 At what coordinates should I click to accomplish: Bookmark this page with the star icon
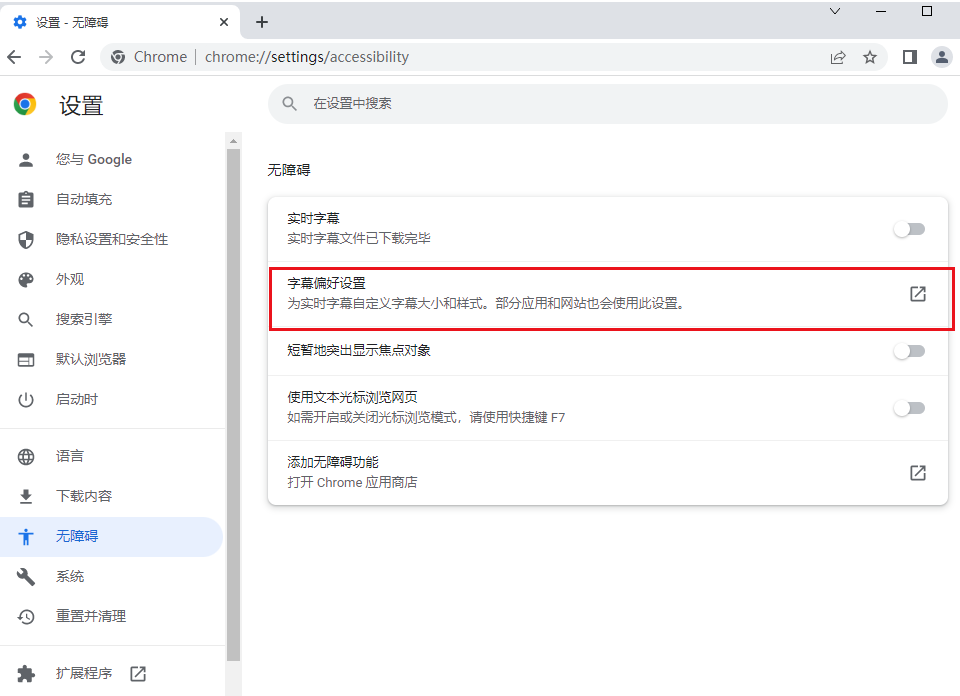coord(869,58)
